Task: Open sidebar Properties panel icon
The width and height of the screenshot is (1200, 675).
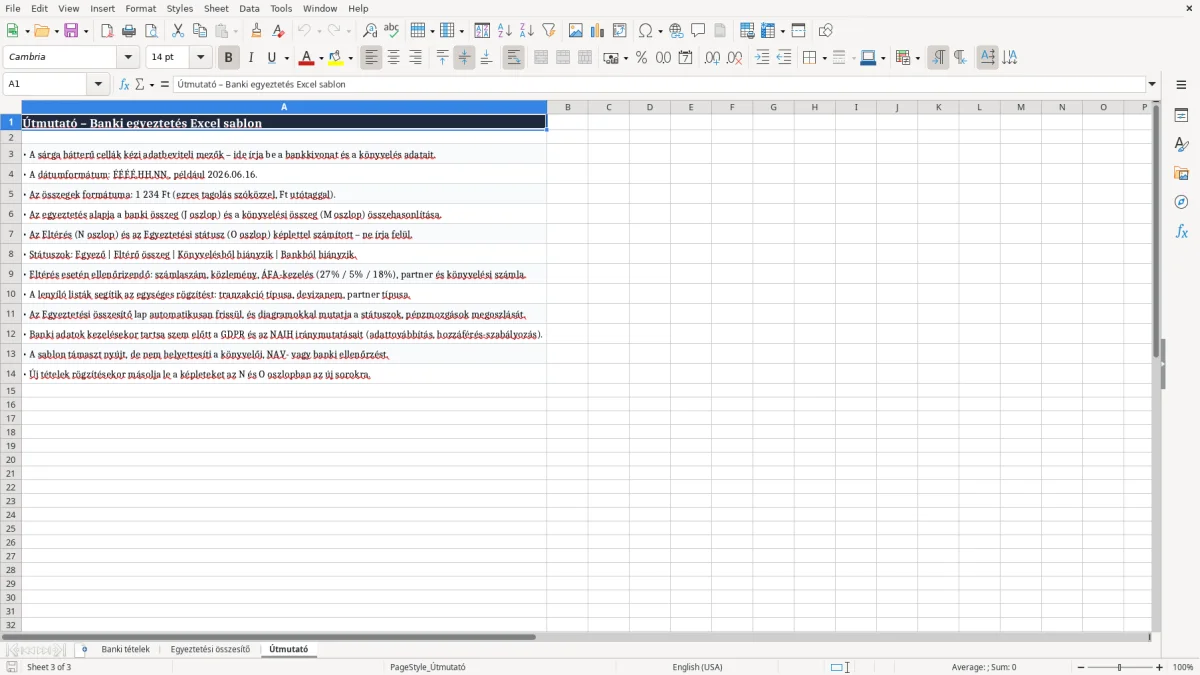Action: (1181, 116)
